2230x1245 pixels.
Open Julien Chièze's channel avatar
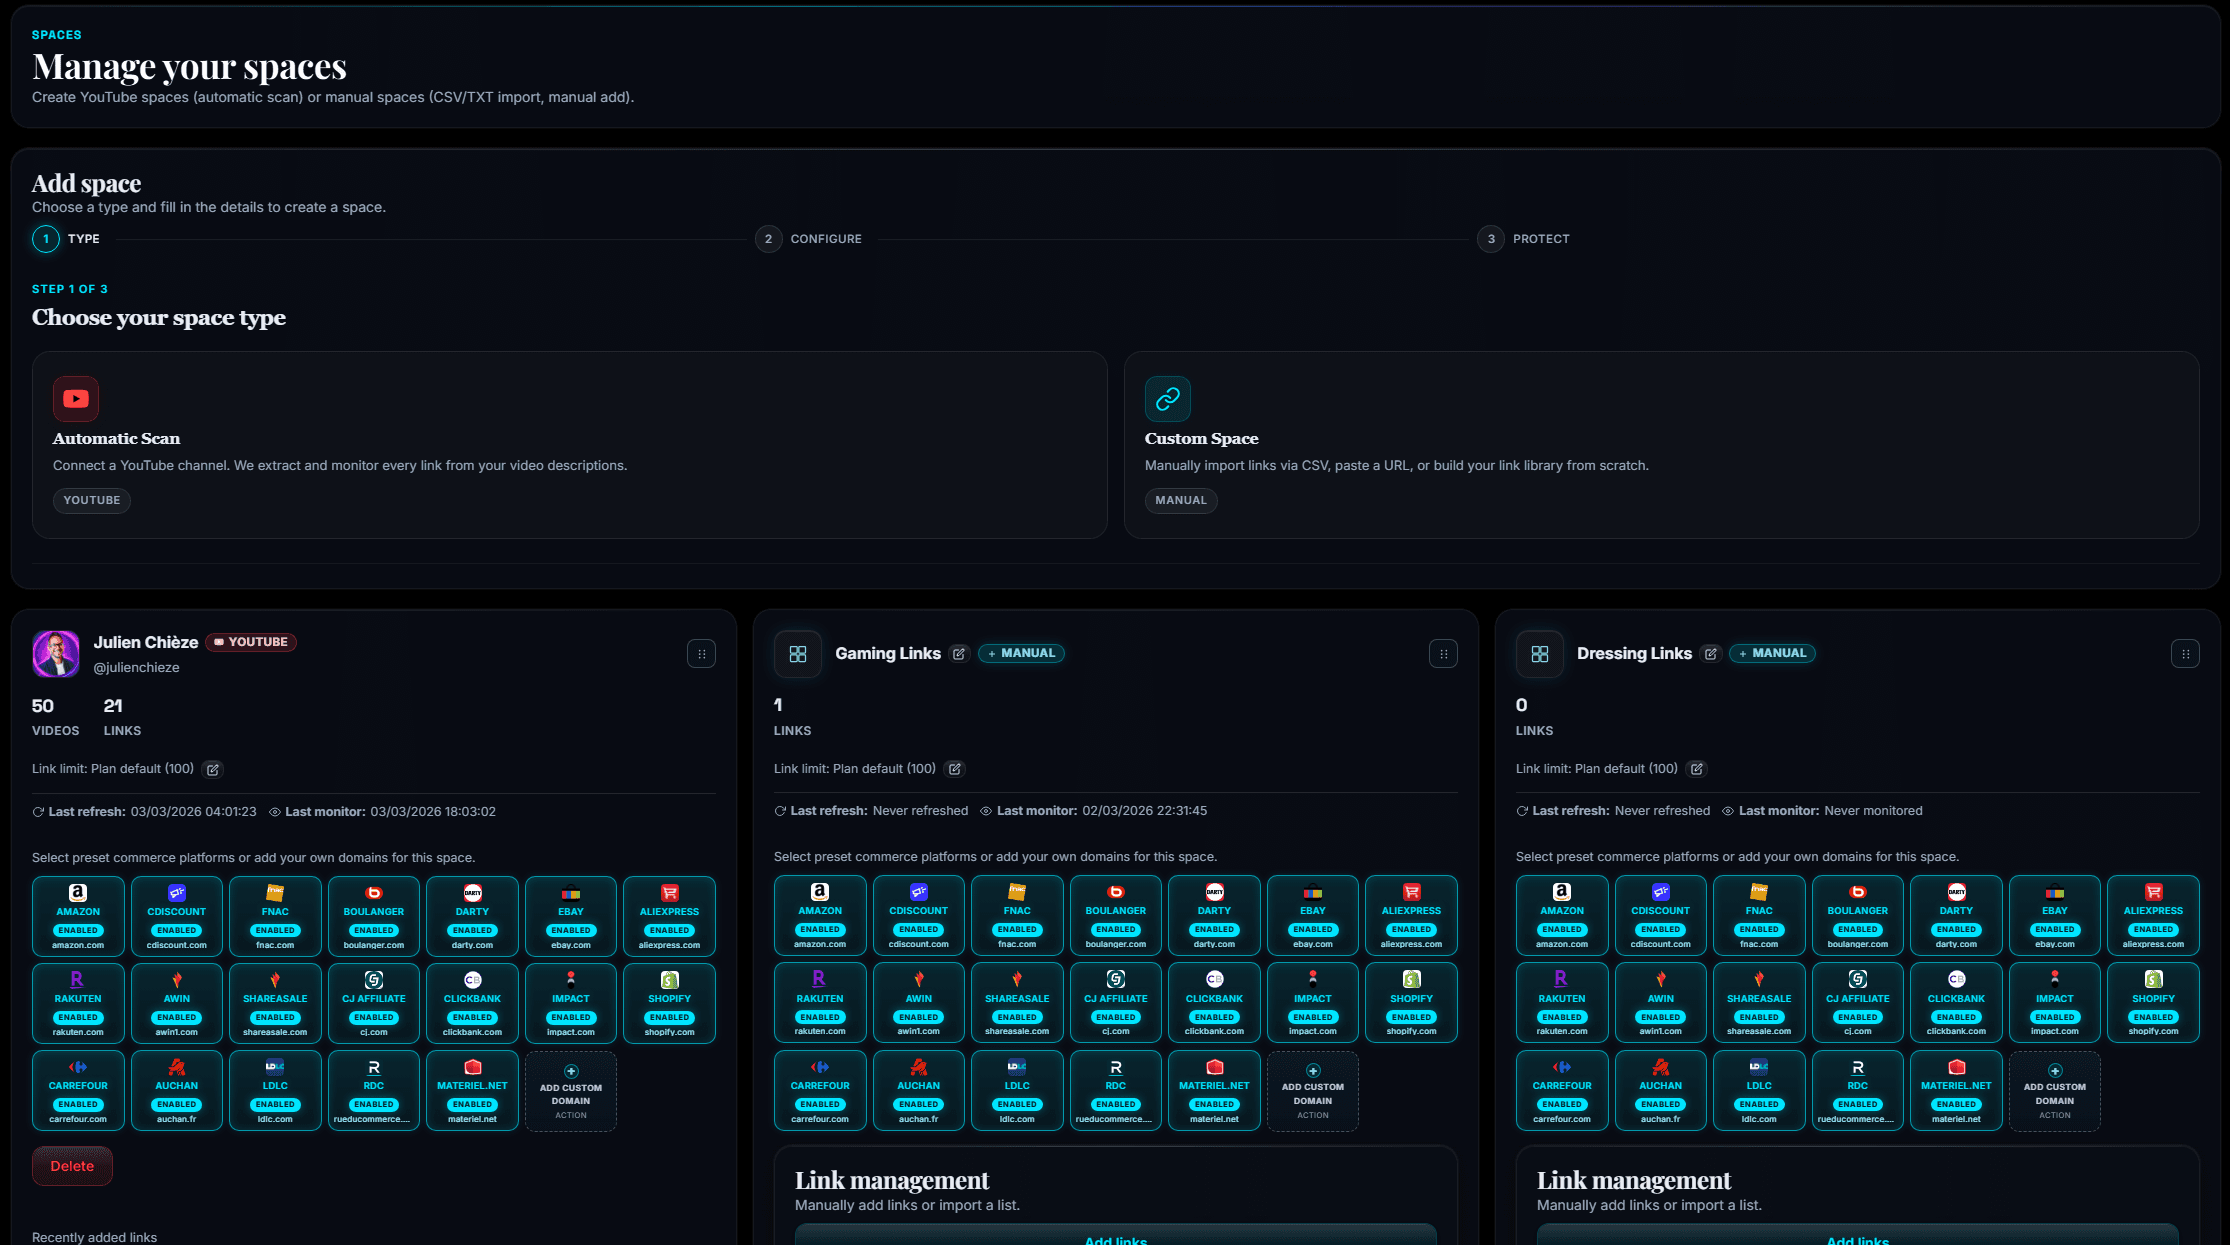click(55, 654)
